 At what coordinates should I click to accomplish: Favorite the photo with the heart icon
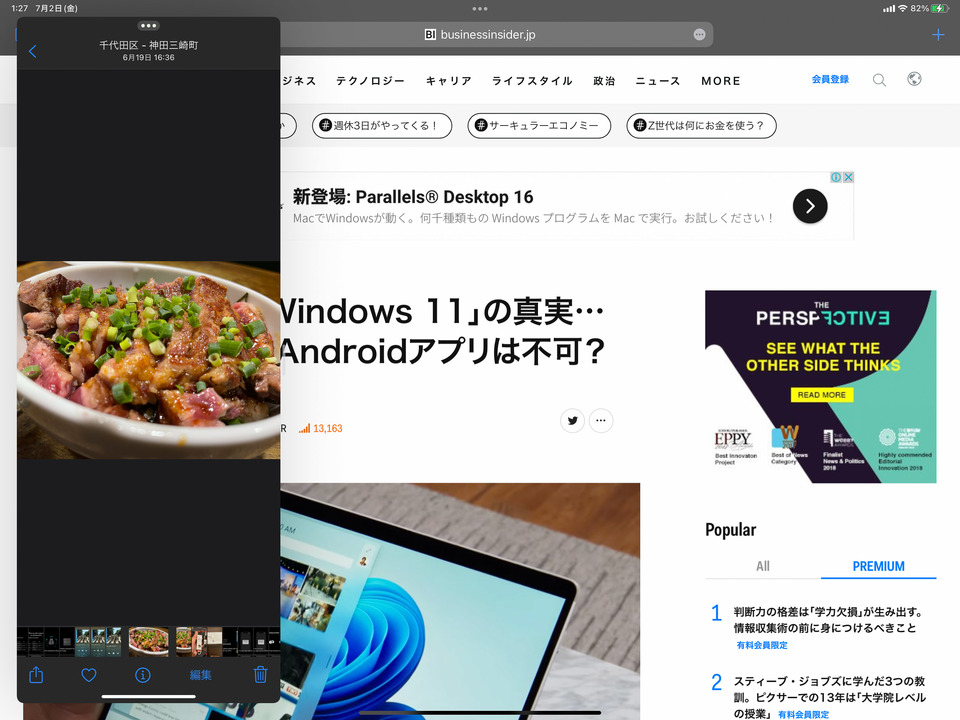[89, 675]
